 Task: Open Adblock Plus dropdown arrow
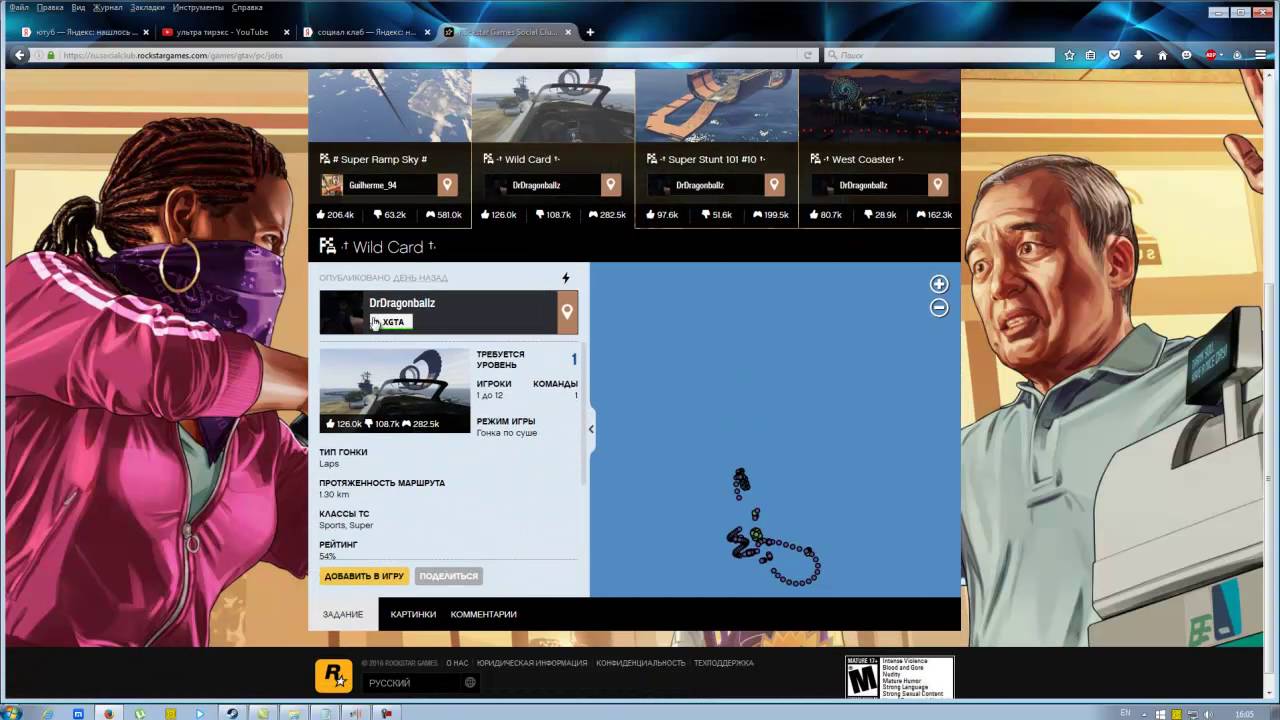(x=1224, y=55)
